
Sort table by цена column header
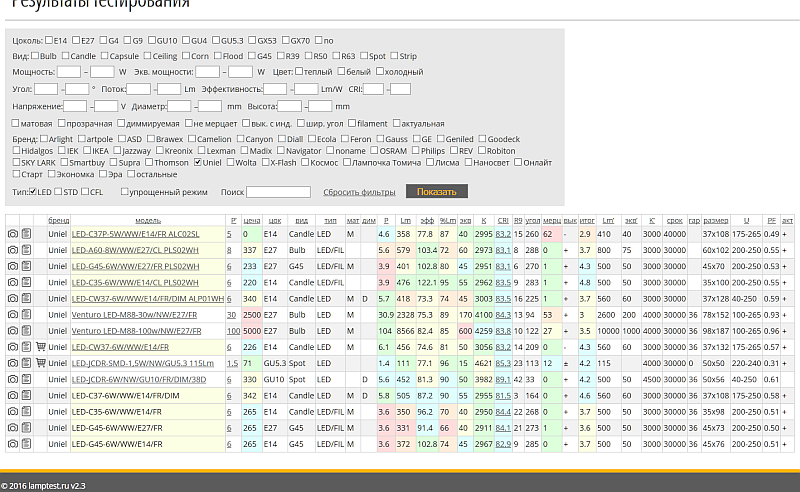(x=252, y=220)
